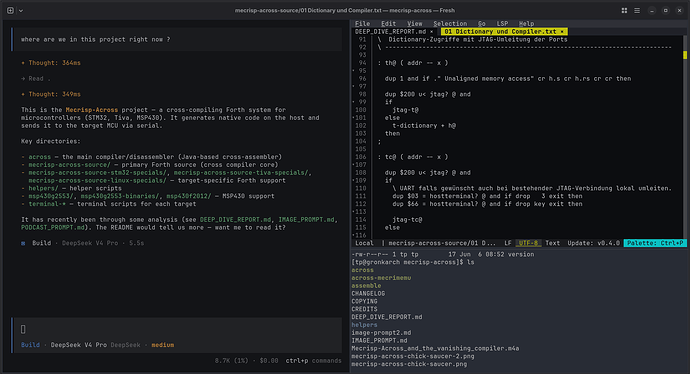The height and width of the screenshot is (374, 690).
Task: Click the Text language mode indicator
Action: coord(553,243)
